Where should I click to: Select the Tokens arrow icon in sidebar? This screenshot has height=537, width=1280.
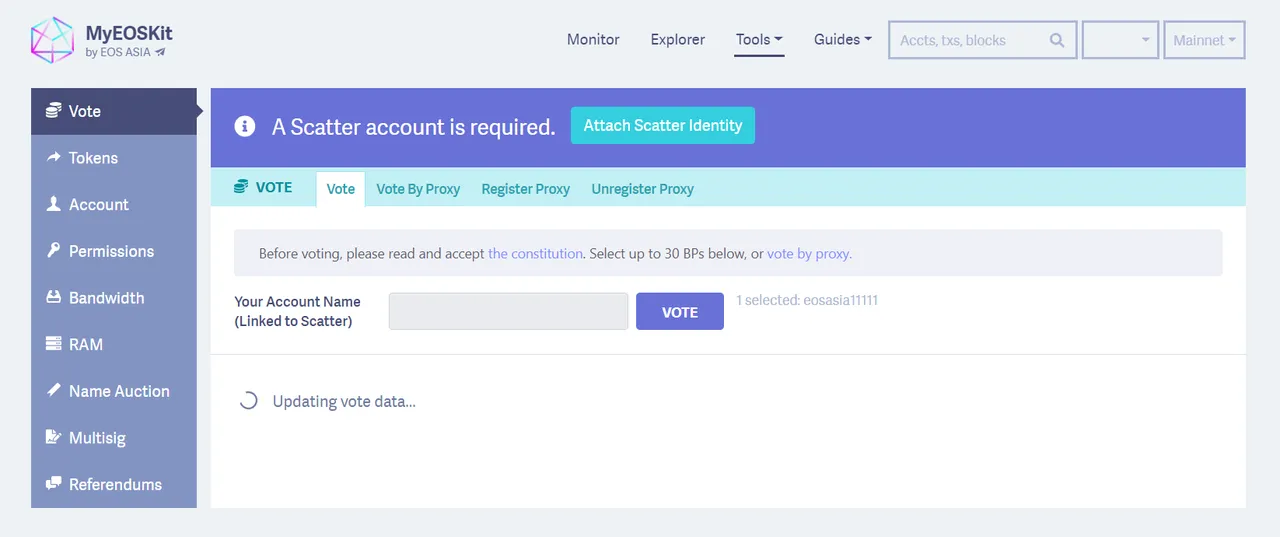54,157
